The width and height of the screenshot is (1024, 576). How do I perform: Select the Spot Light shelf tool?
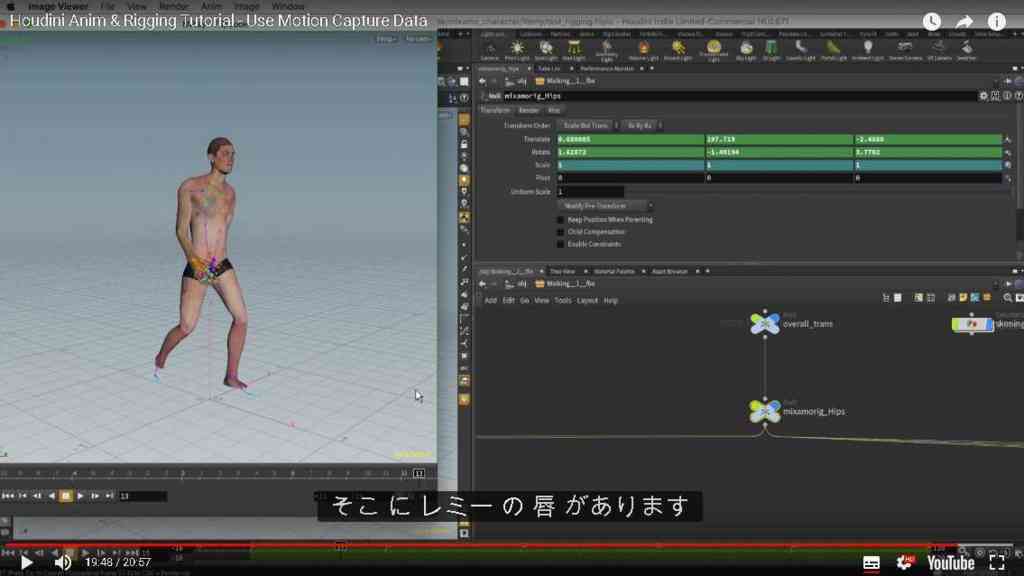pos(545,50)
